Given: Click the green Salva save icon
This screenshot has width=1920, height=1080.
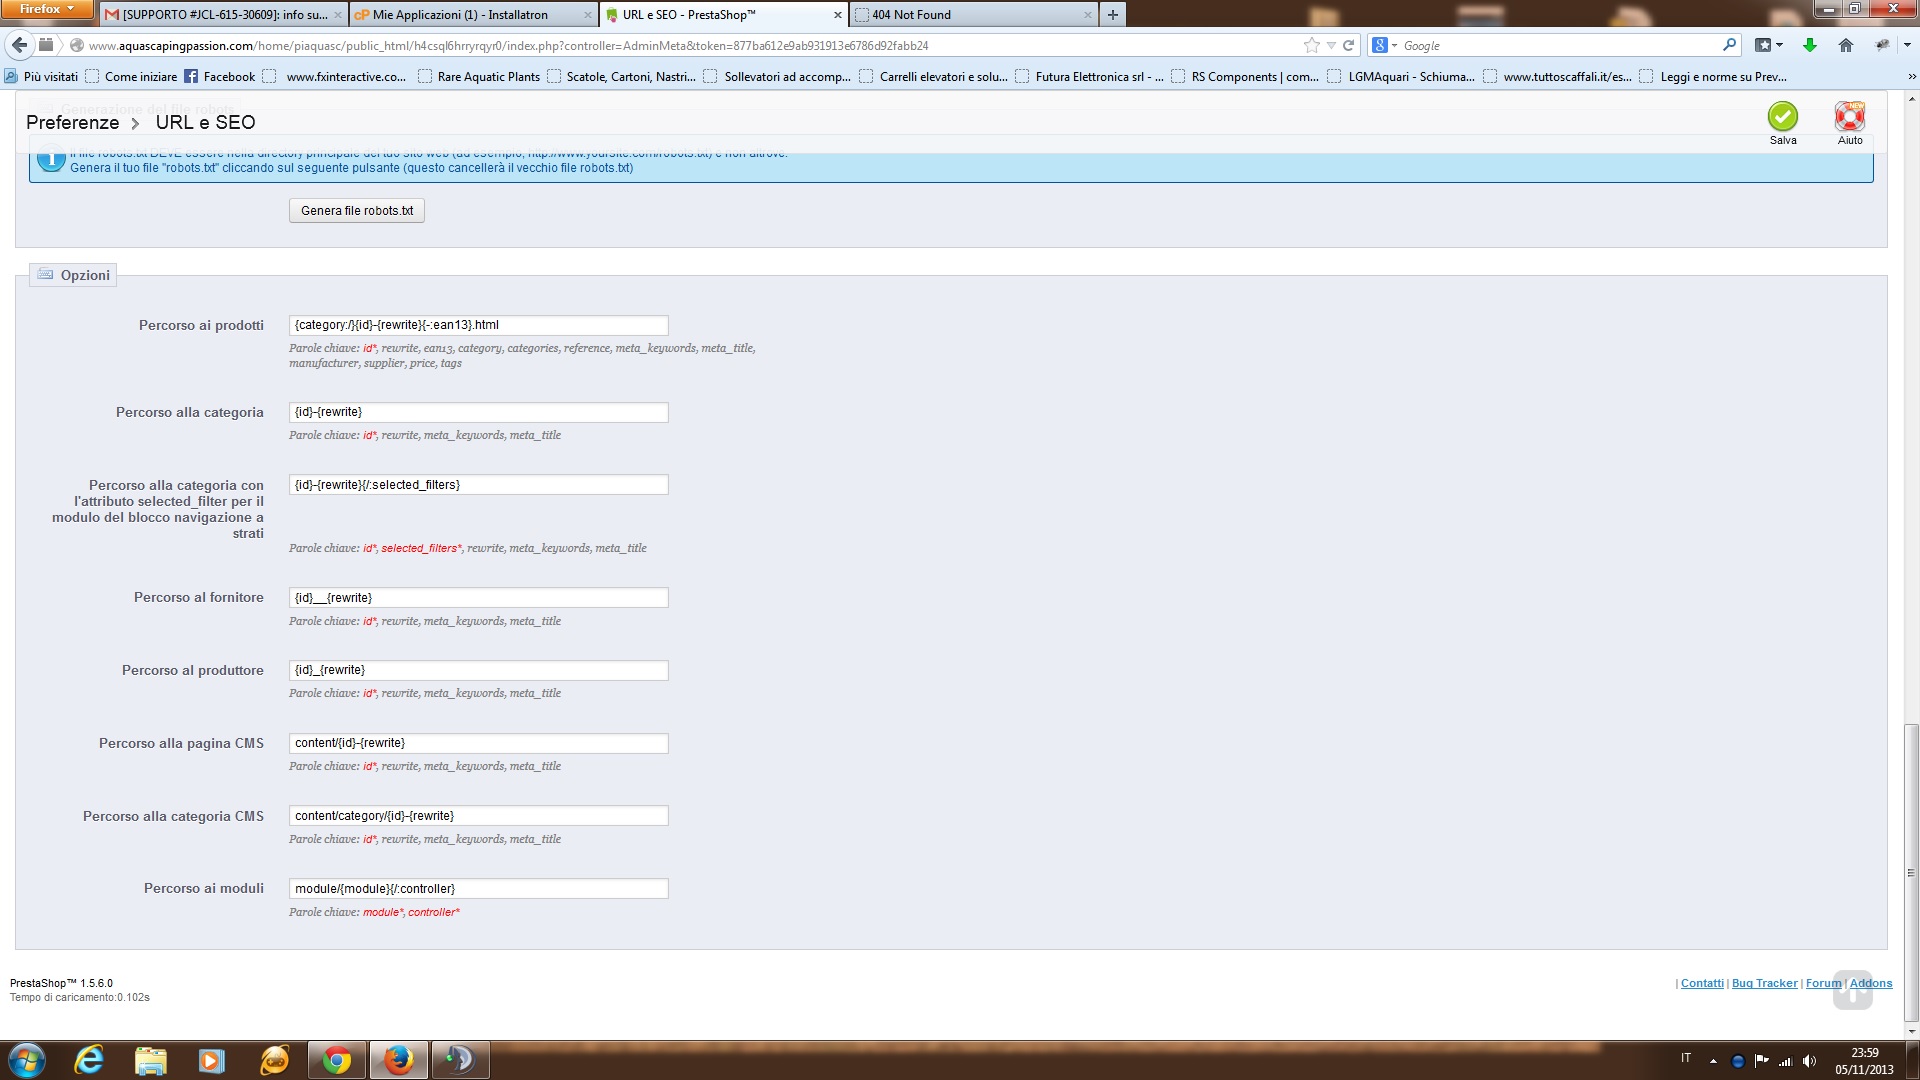Looking at the screenshot, I should [1782, 117].
